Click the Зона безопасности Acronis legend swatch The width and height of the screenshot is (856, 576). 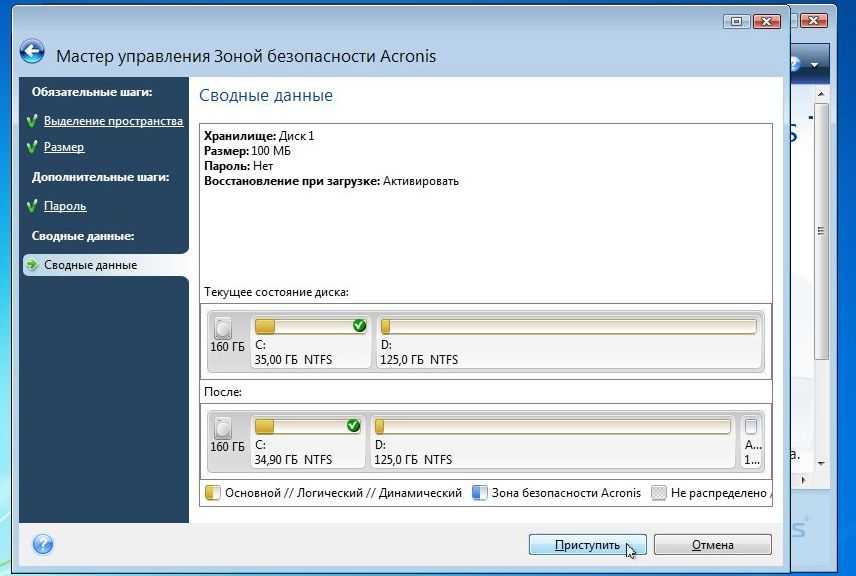point(479,493)
